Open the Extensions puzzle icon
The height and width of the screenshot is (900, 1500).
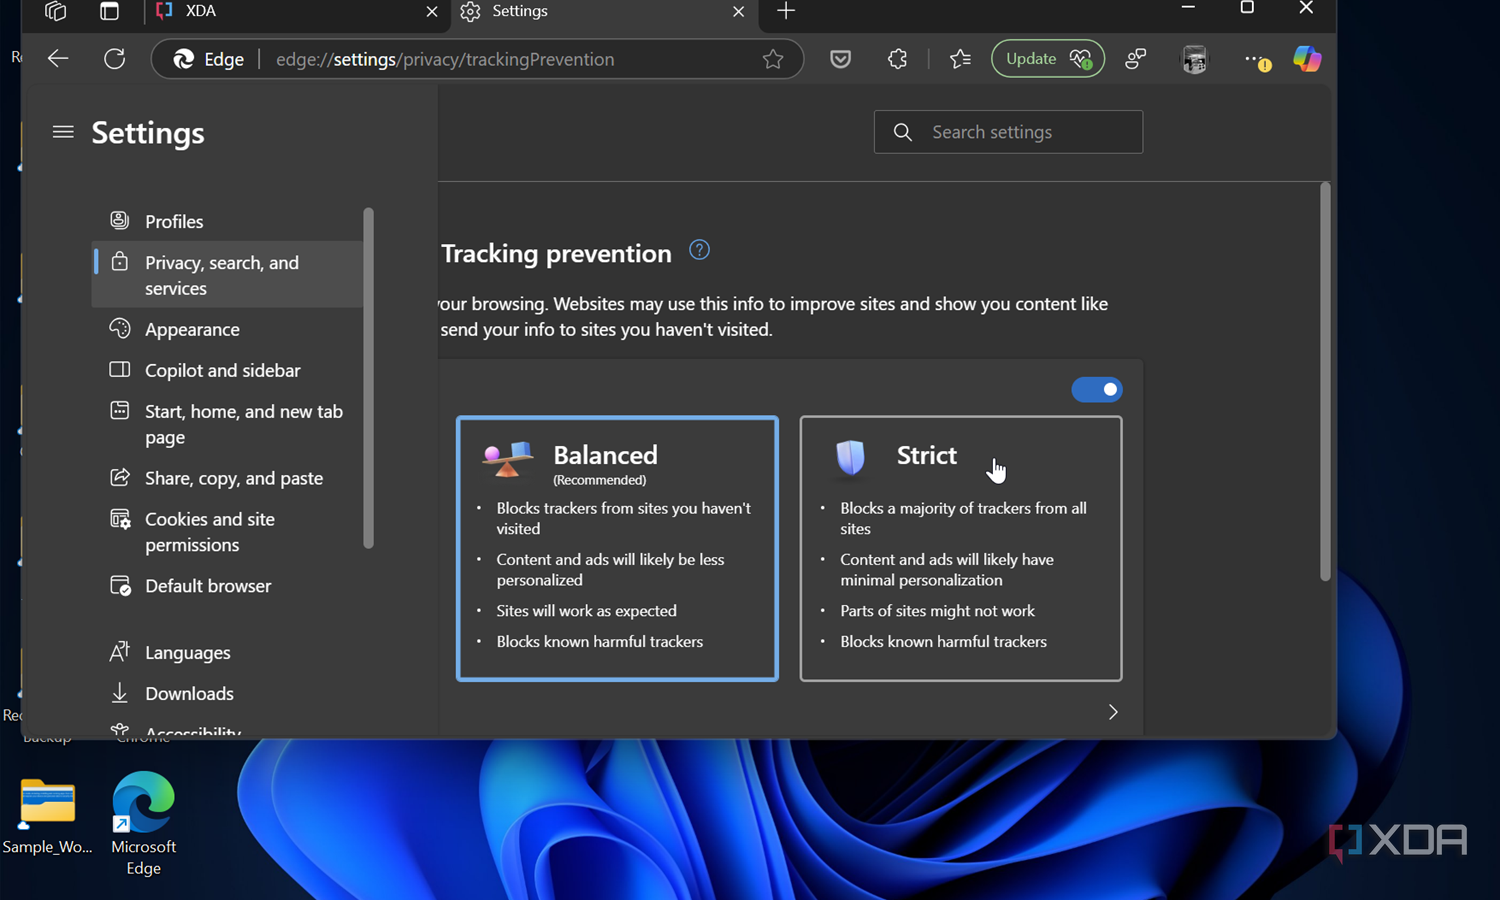[x=897, y=59]
